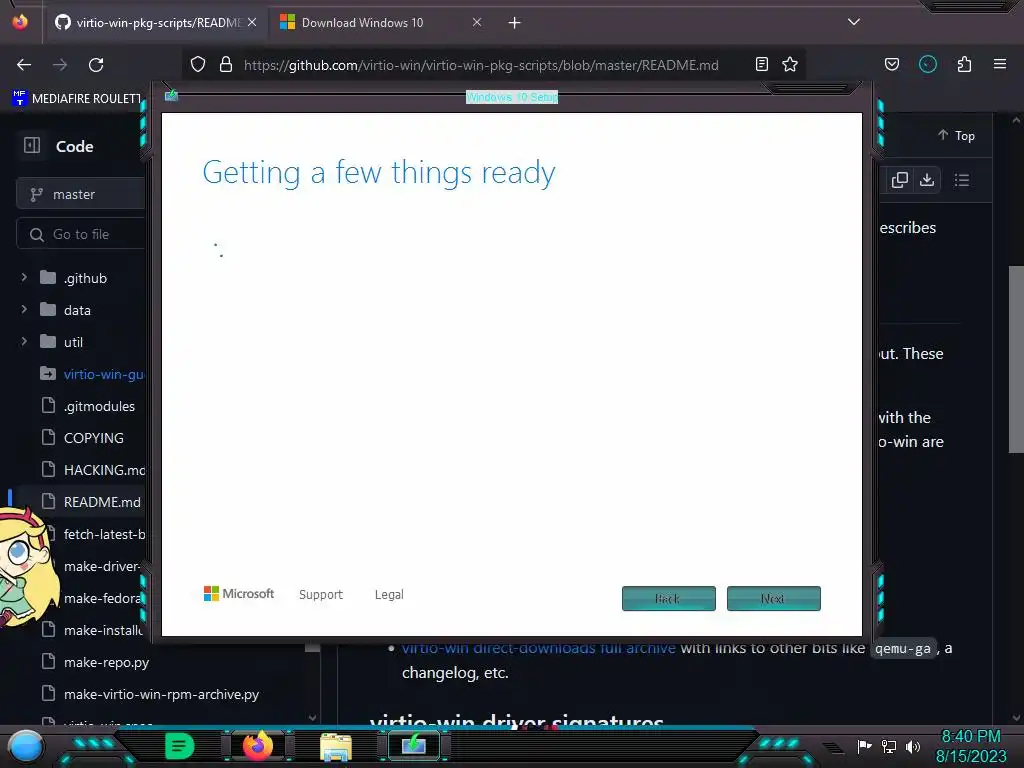Switch to Firefox on the taskbar
1024x768 pixels.
point(258,745)
